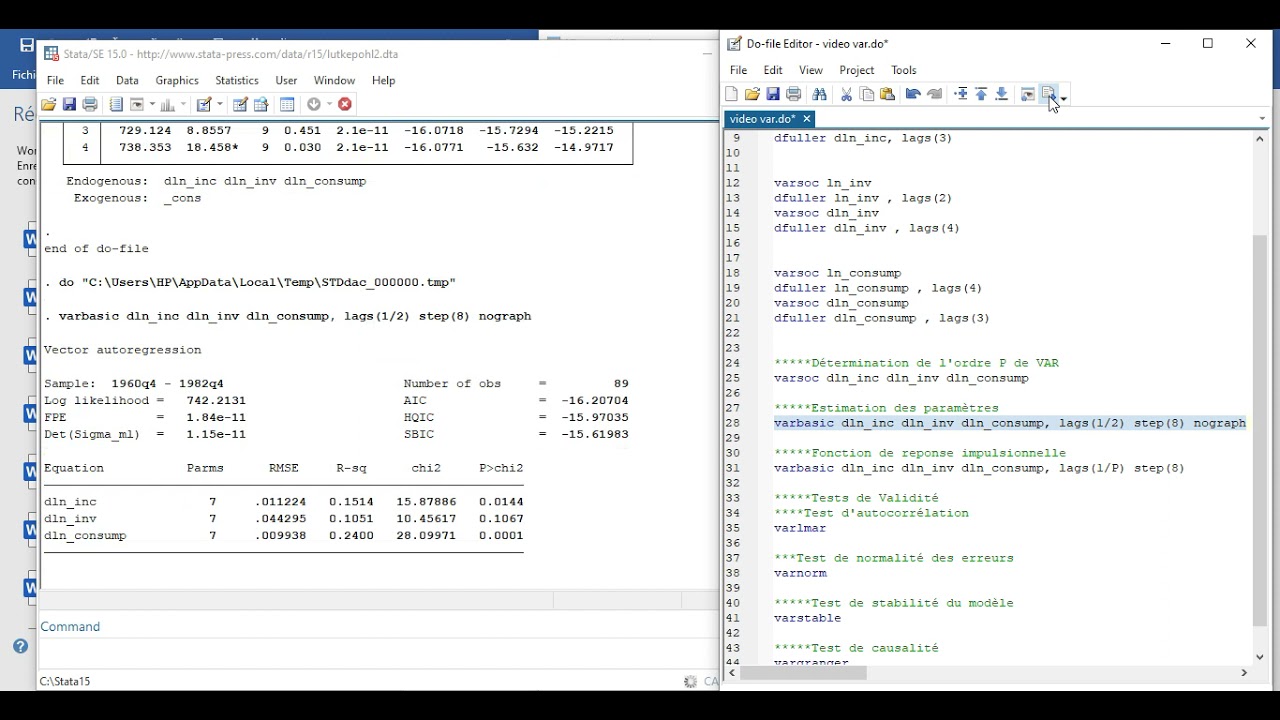
Task: Open the Window menu in Stata
Action: pos(334,80)
